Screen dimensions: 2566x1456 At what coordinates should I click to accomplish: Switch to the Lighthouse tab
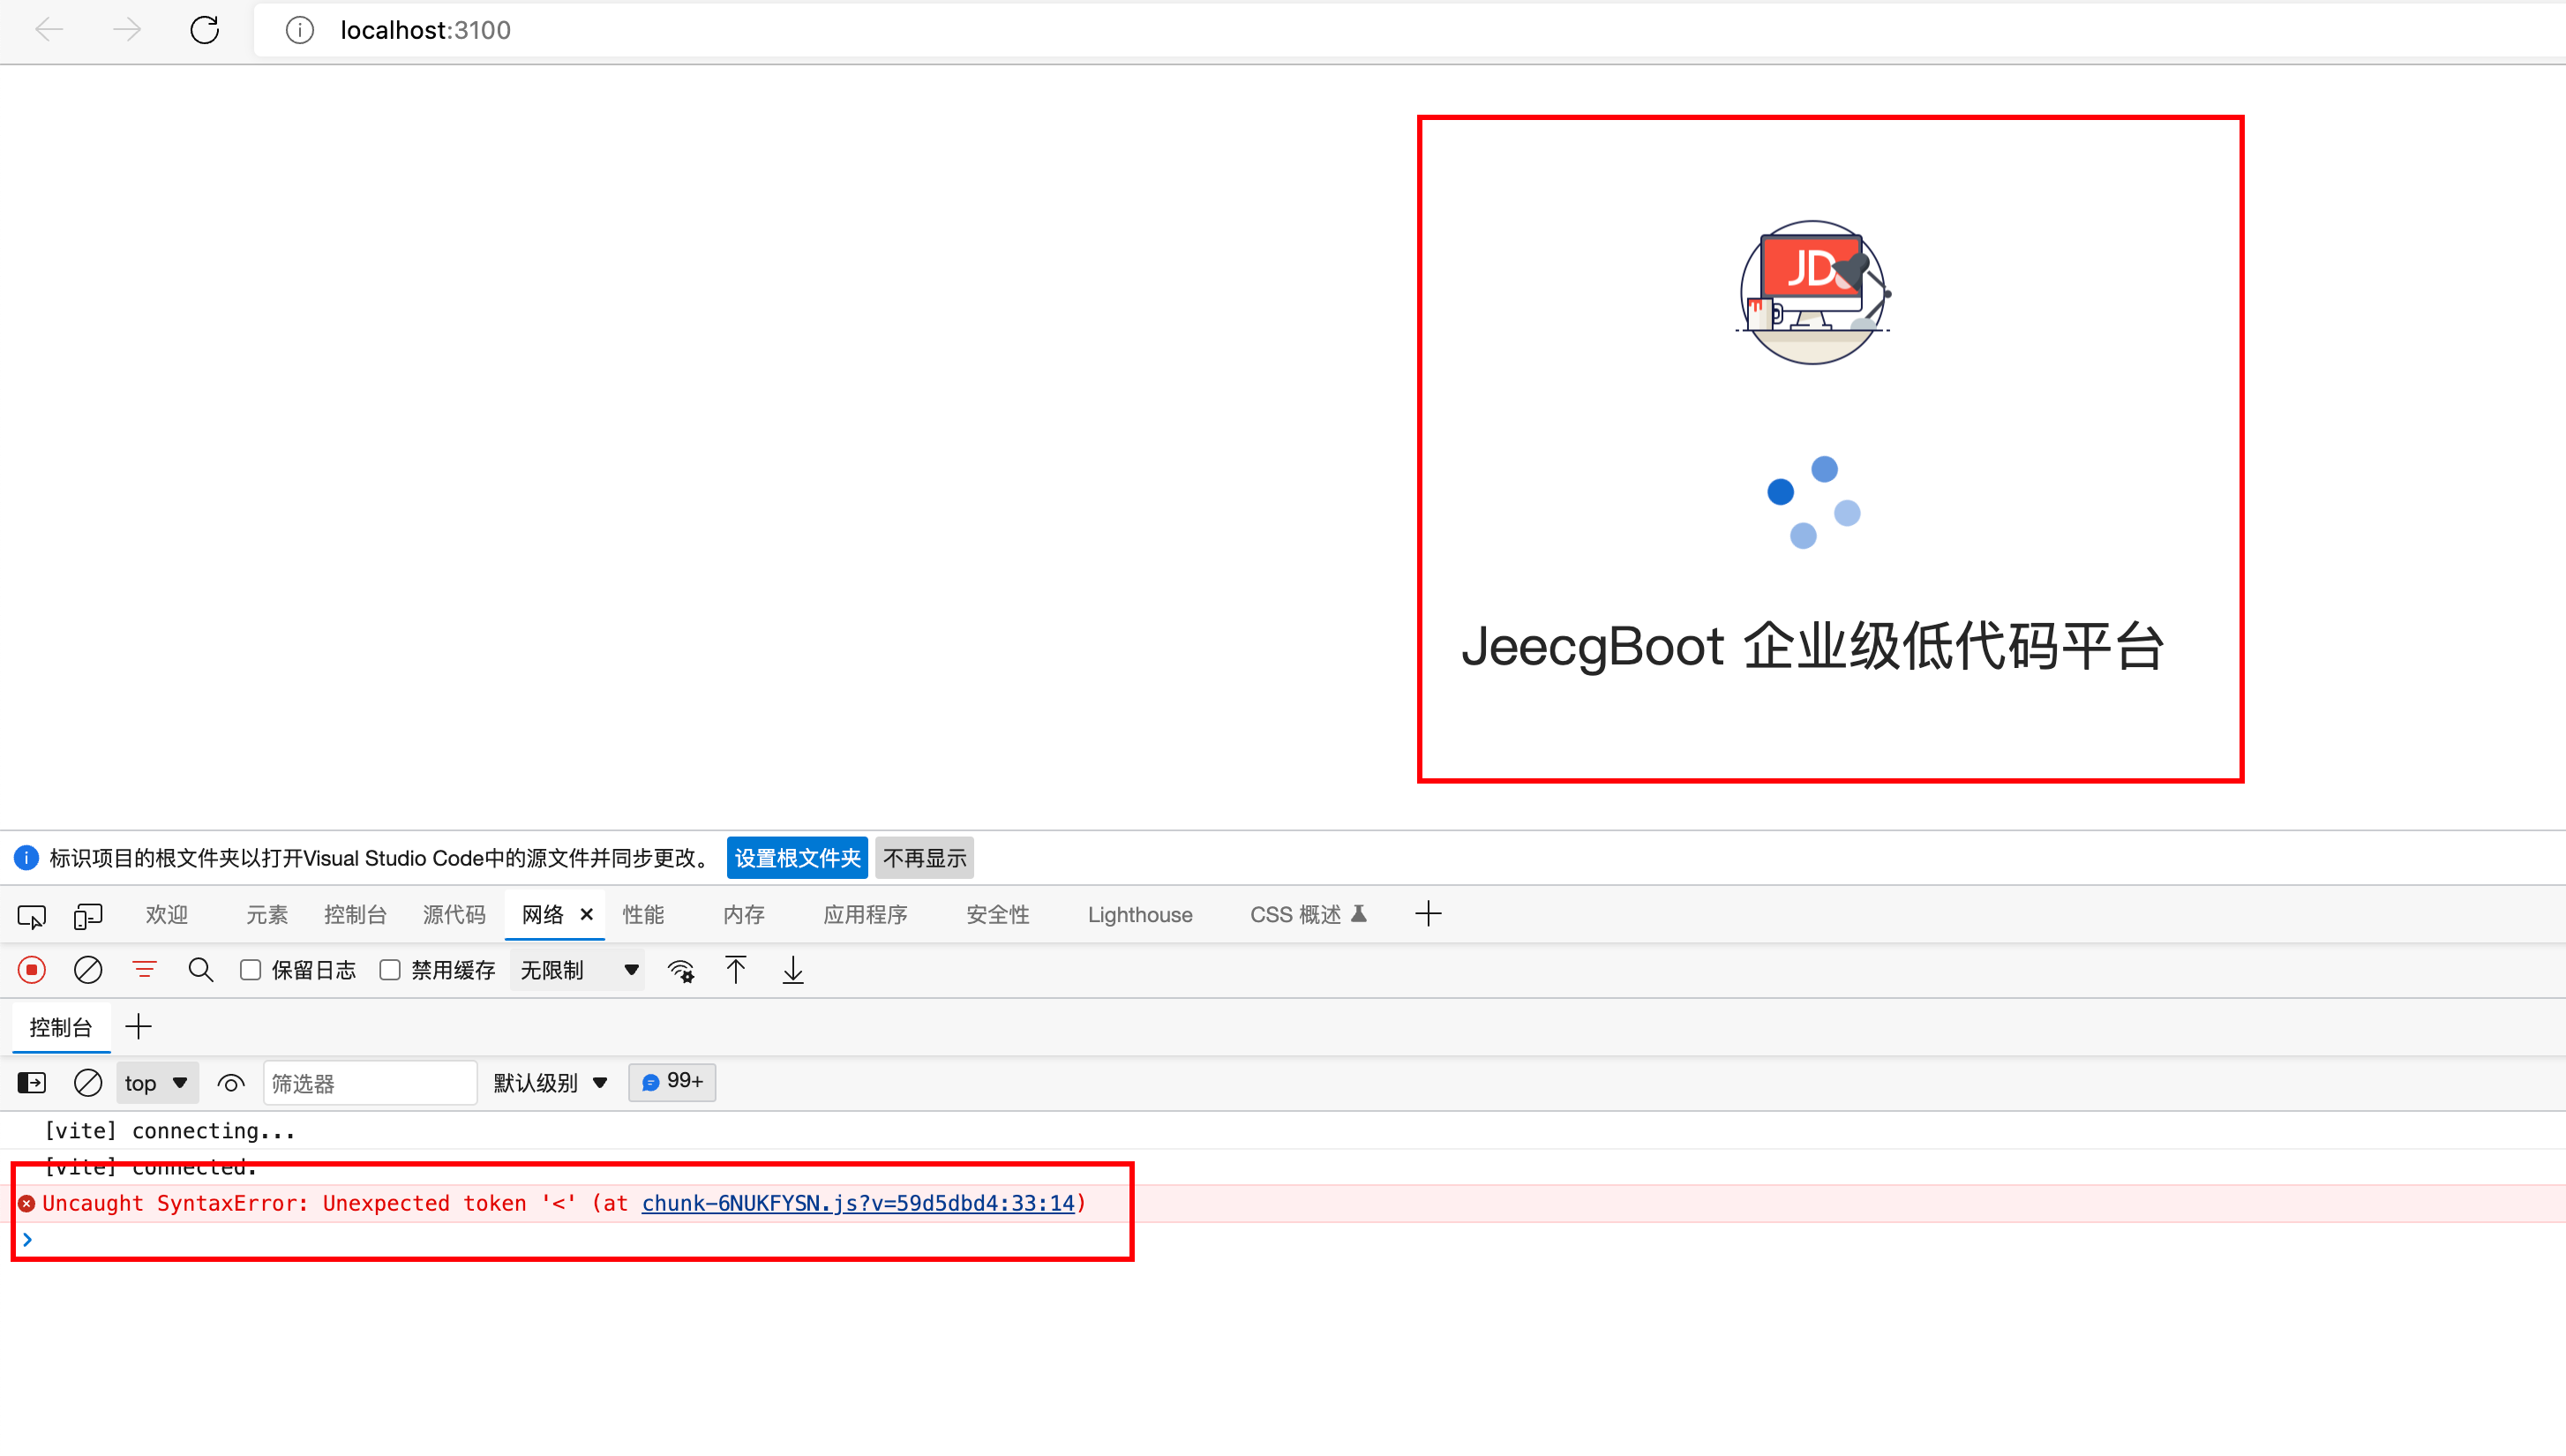(1139, 915)
